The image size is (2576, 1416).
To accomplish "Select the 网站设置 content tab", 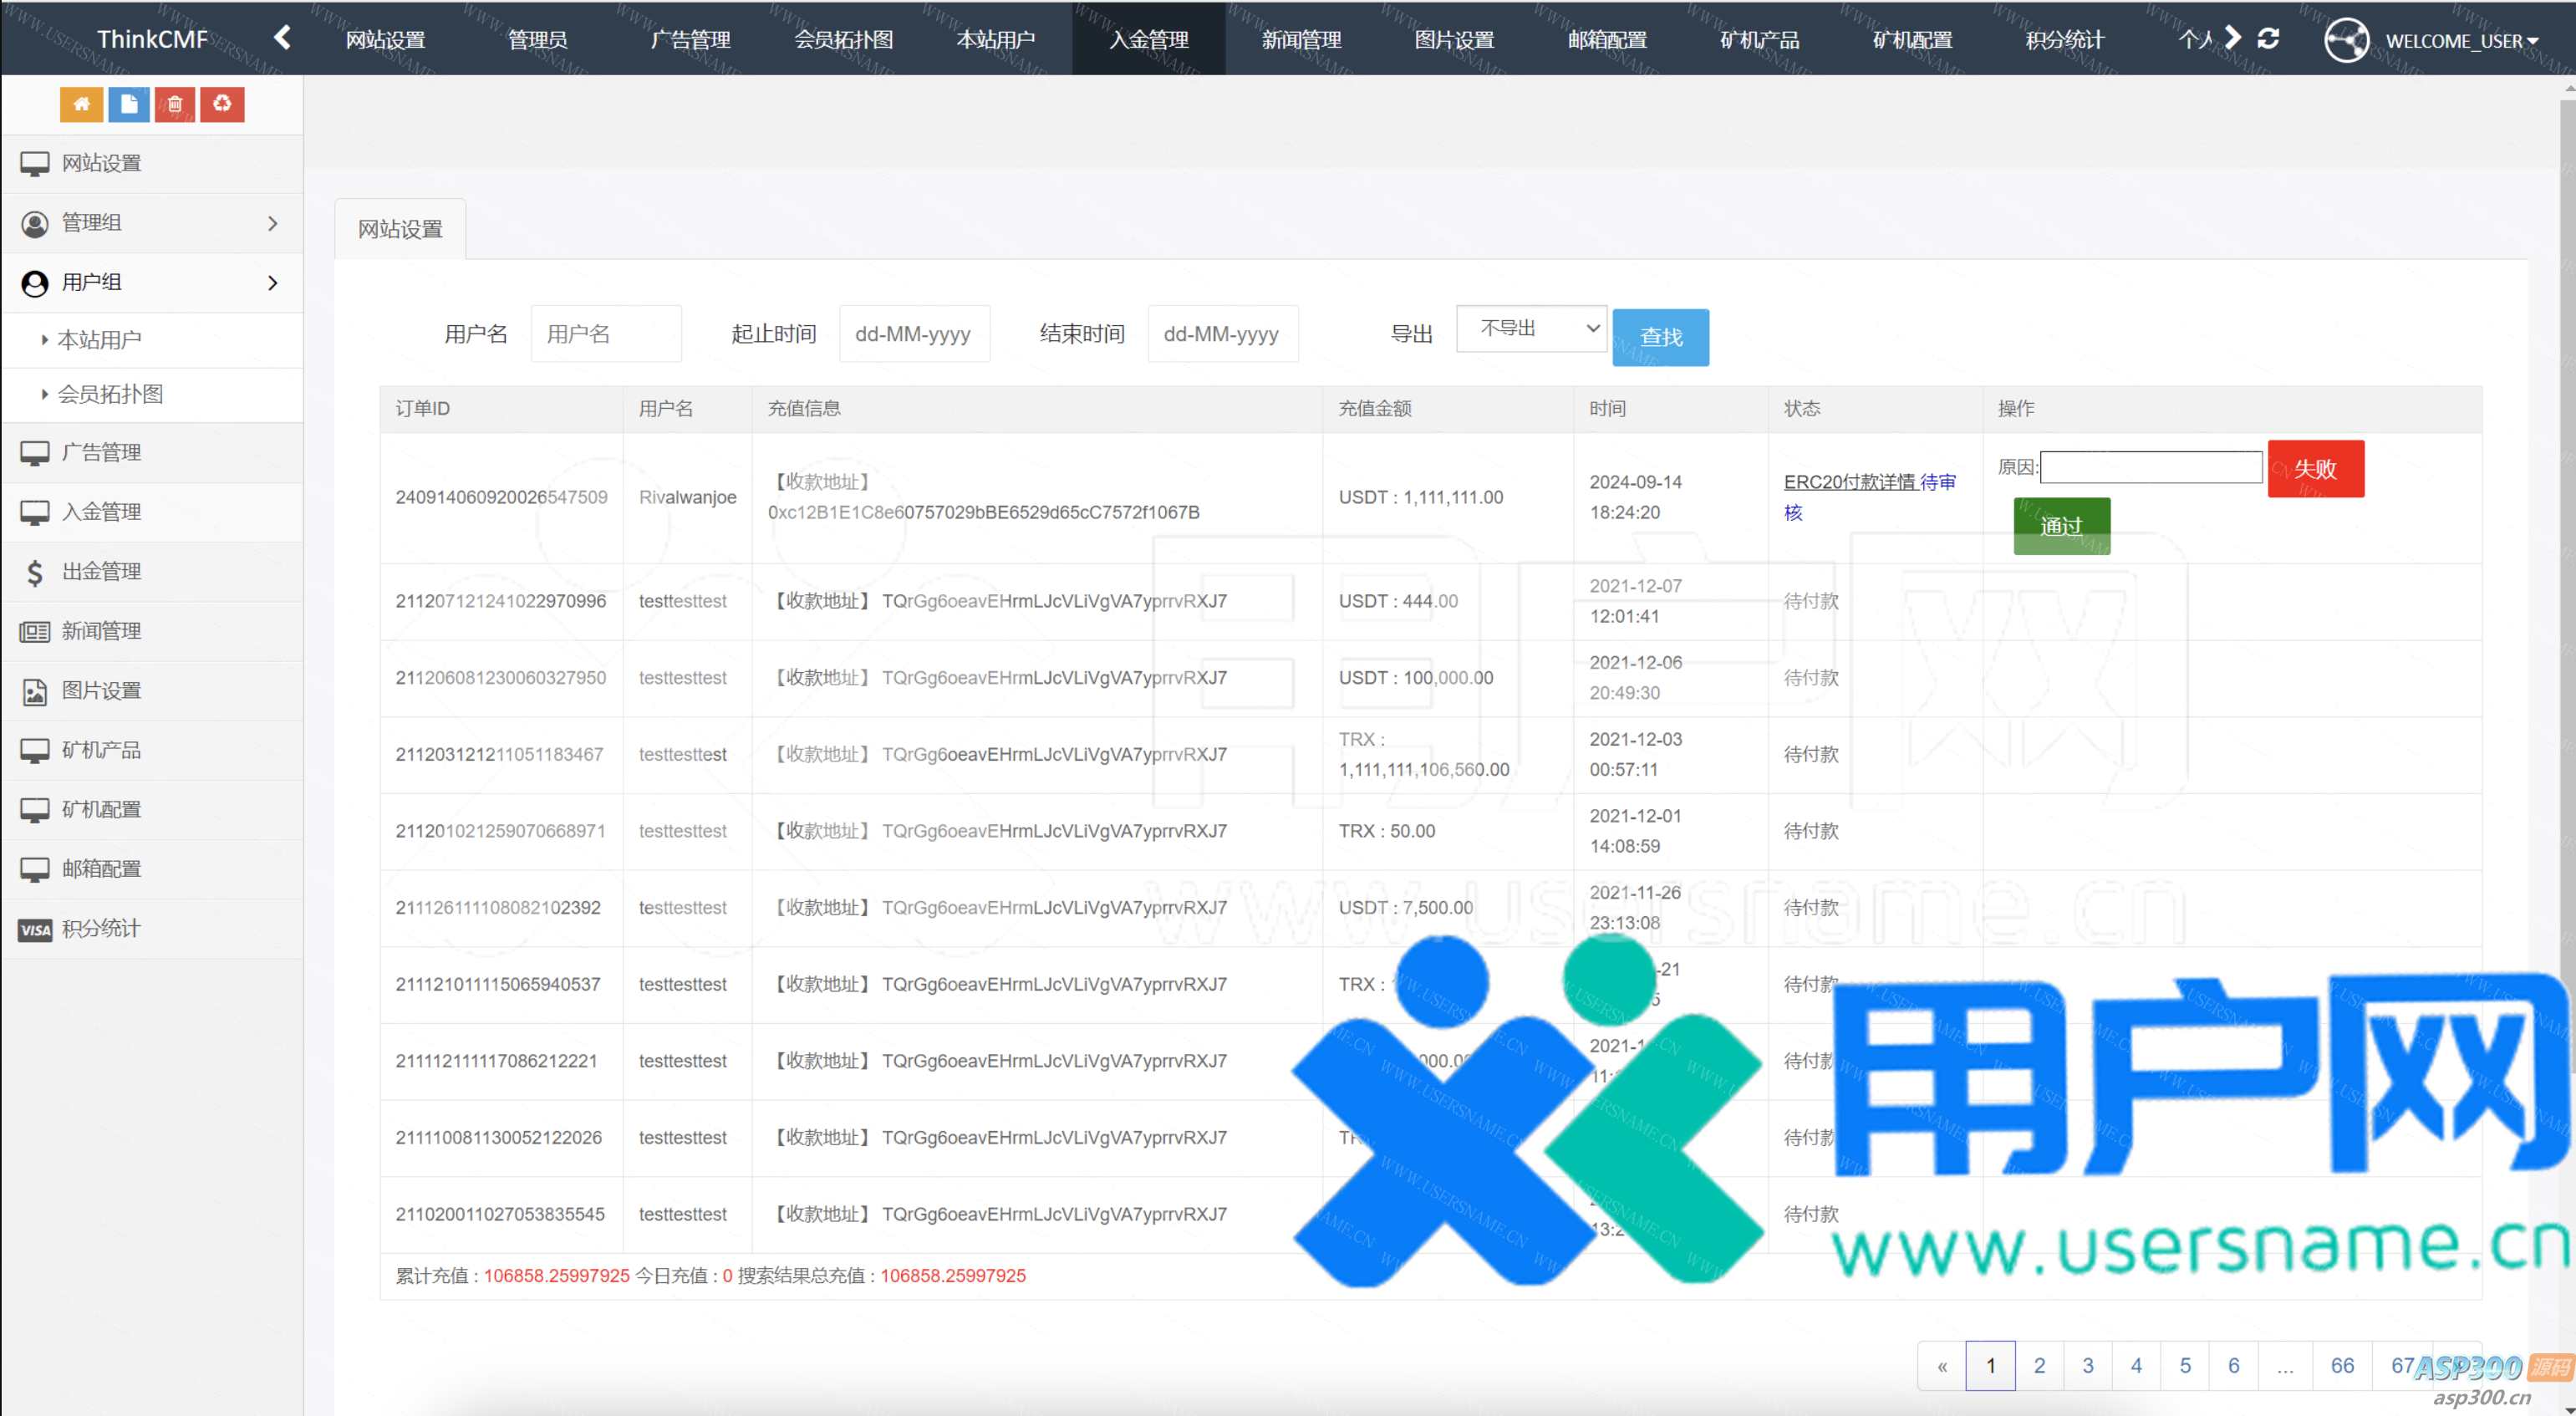I will point(400,229).
